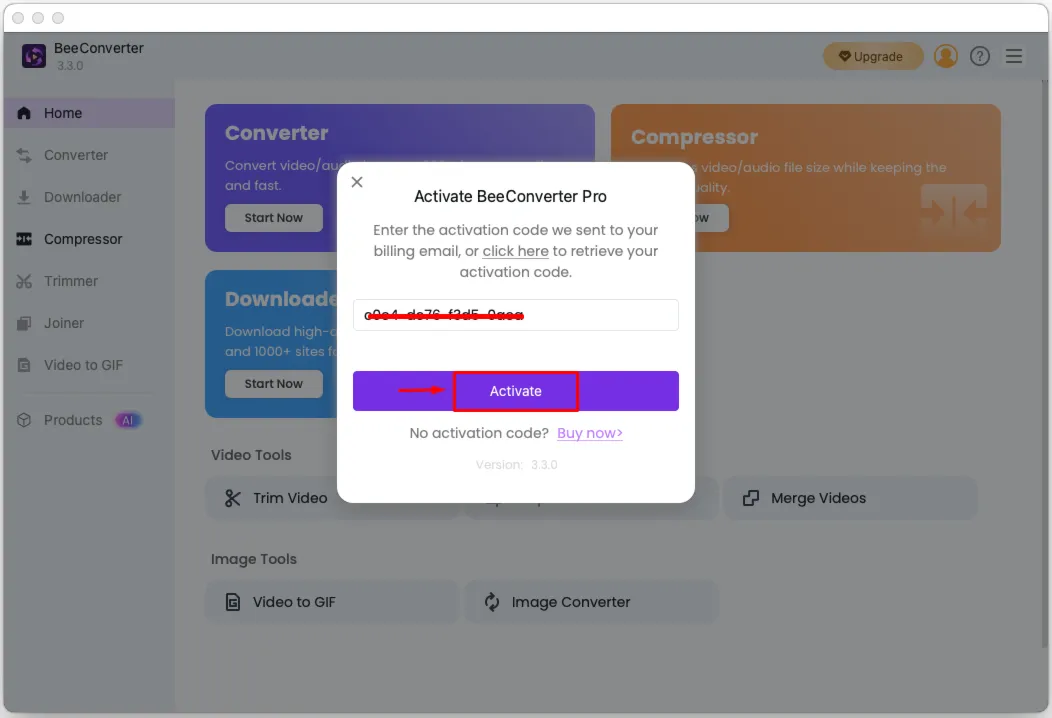Click the purple Activate button
Viewport: 1052px width, 718px height.
point(515,391)
